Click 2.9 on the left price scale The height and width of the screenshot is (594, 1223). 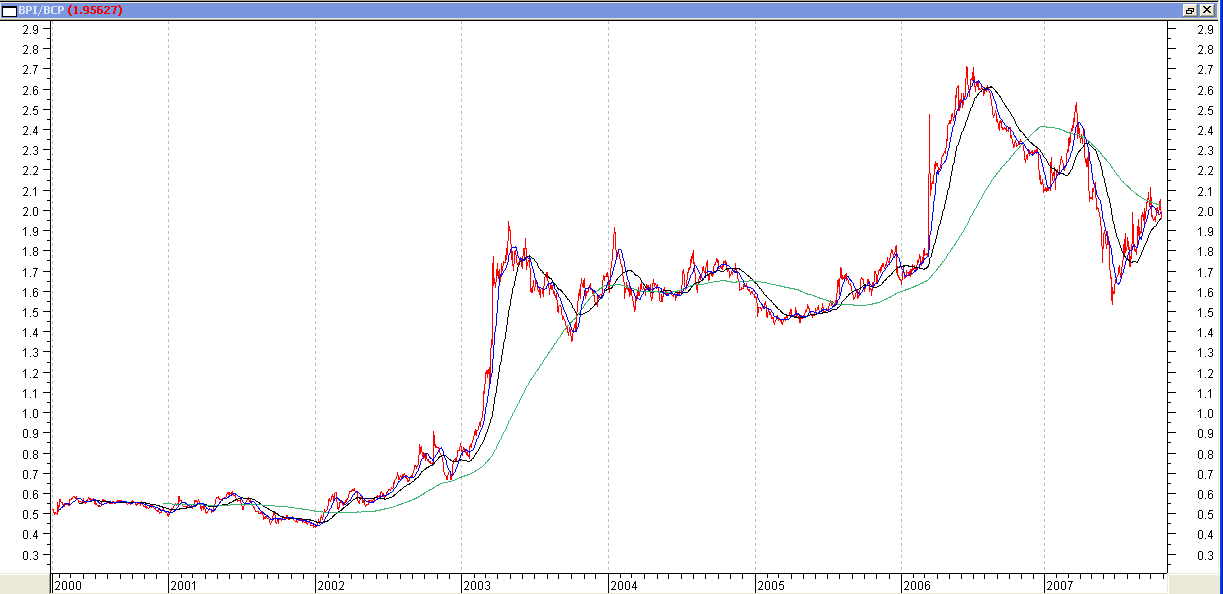30,29
